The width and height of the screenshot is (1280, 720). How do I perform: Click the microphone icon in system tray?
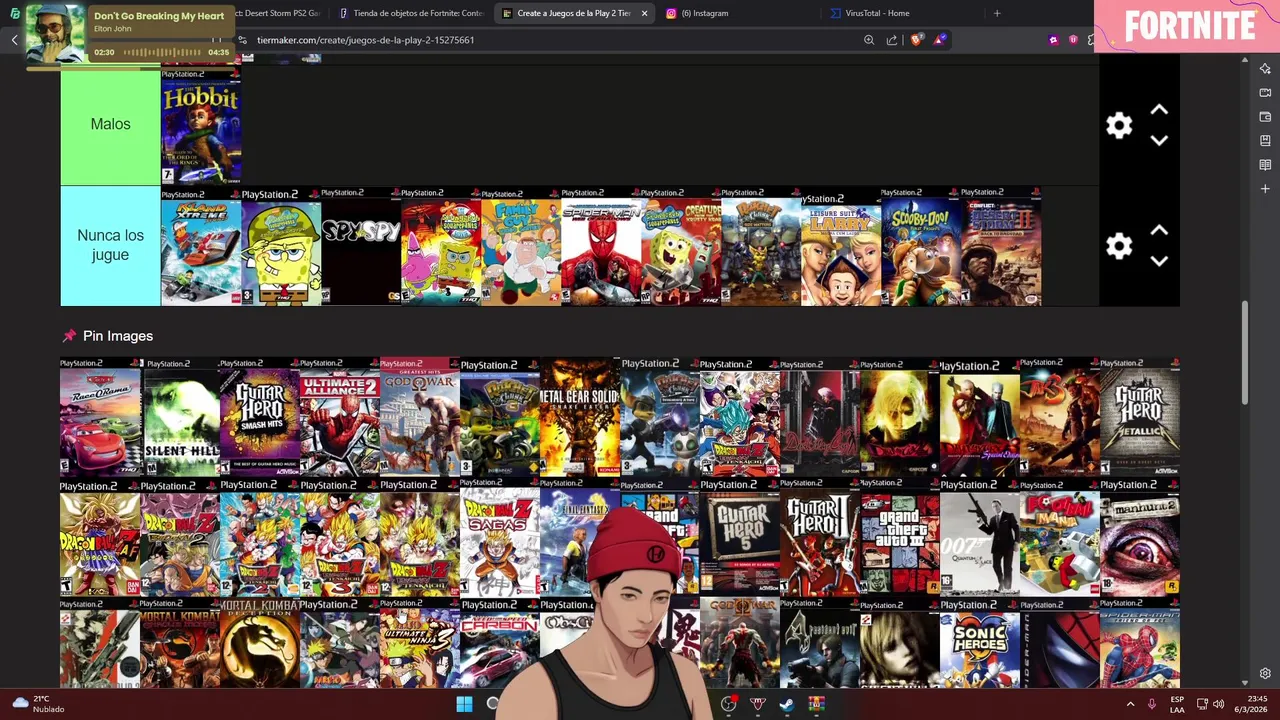click(1152, 704)
